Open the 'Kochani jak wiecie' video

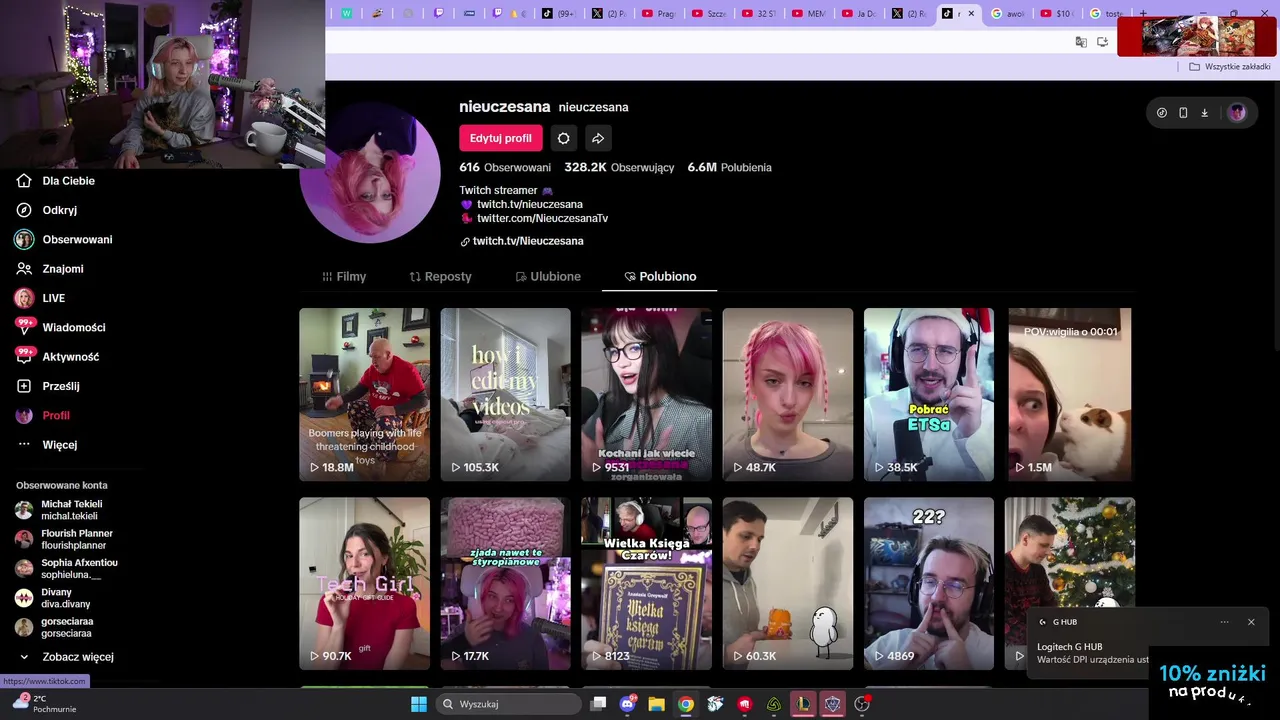coord(647,394)
